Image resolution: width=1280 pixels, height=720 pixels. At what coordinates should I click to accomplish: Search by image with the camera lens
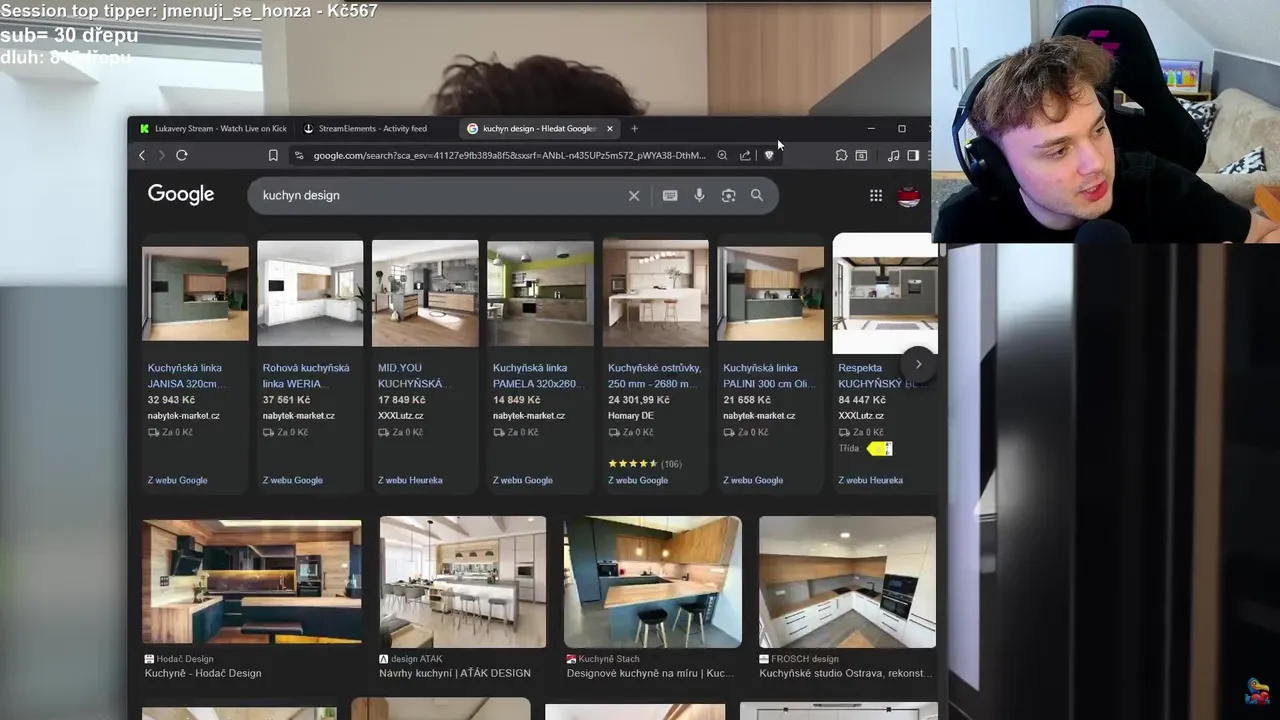[x=728, y=196]
